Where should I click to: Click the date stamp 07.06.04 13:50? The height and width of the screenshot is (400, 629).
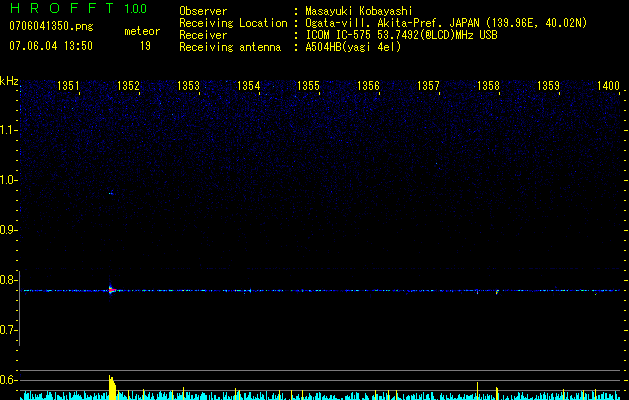tap(51, 46)
